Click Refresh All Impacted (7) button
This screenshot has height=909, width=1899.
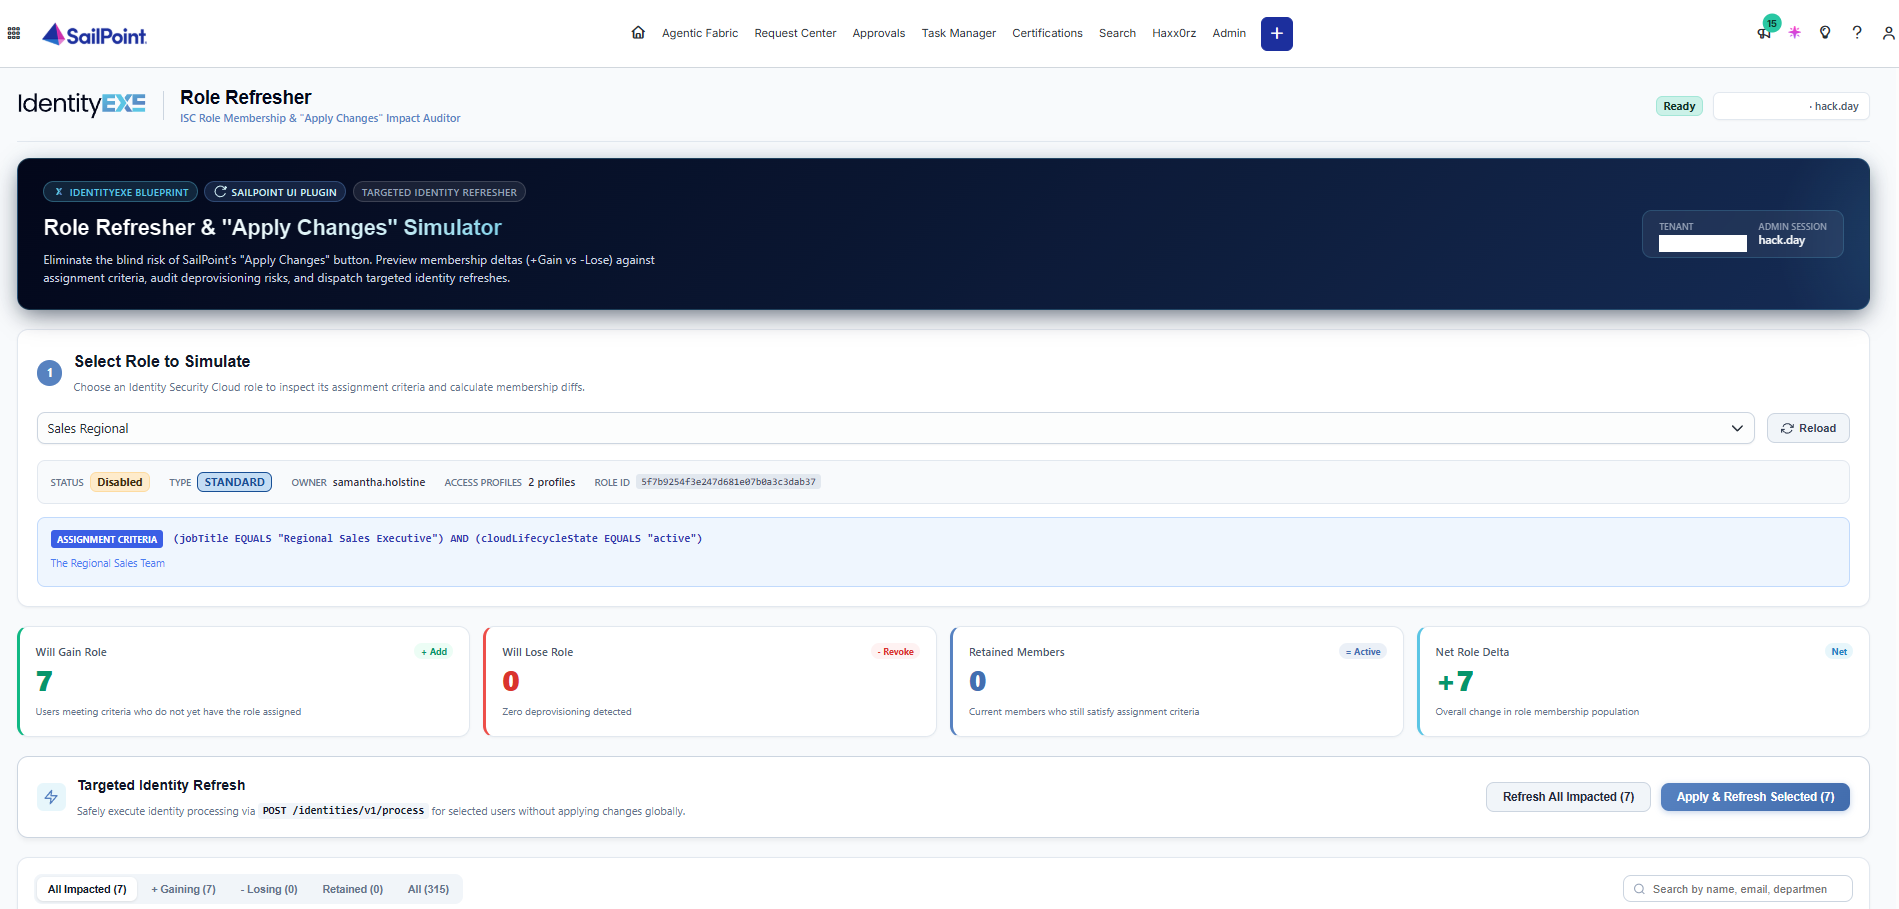pos(1568,797)
